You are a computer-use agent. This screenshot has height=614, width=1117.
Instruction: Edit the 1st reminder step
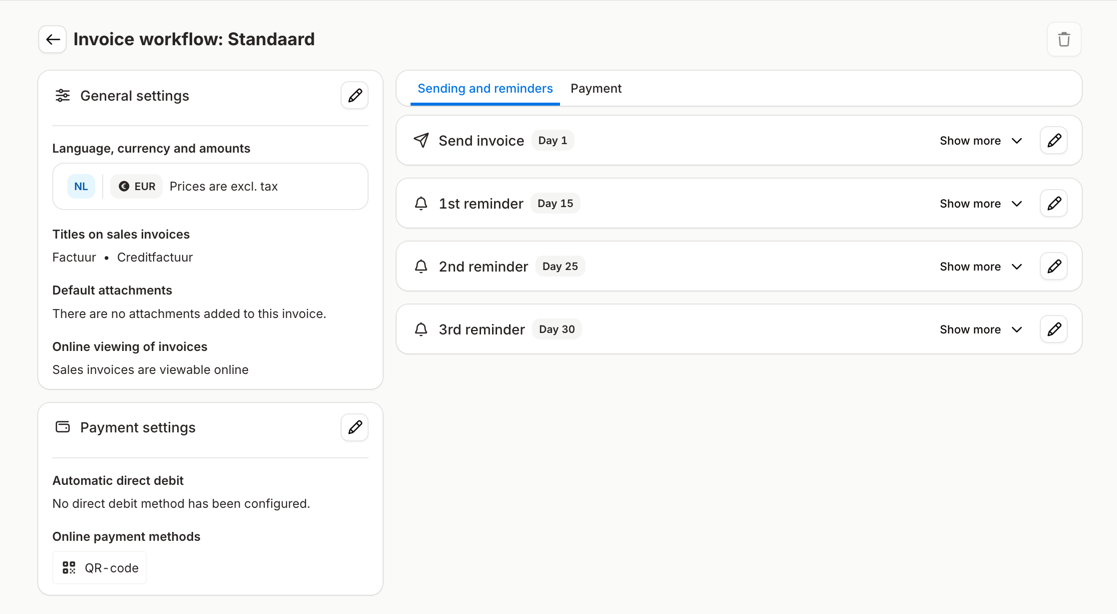(1053, 204)
